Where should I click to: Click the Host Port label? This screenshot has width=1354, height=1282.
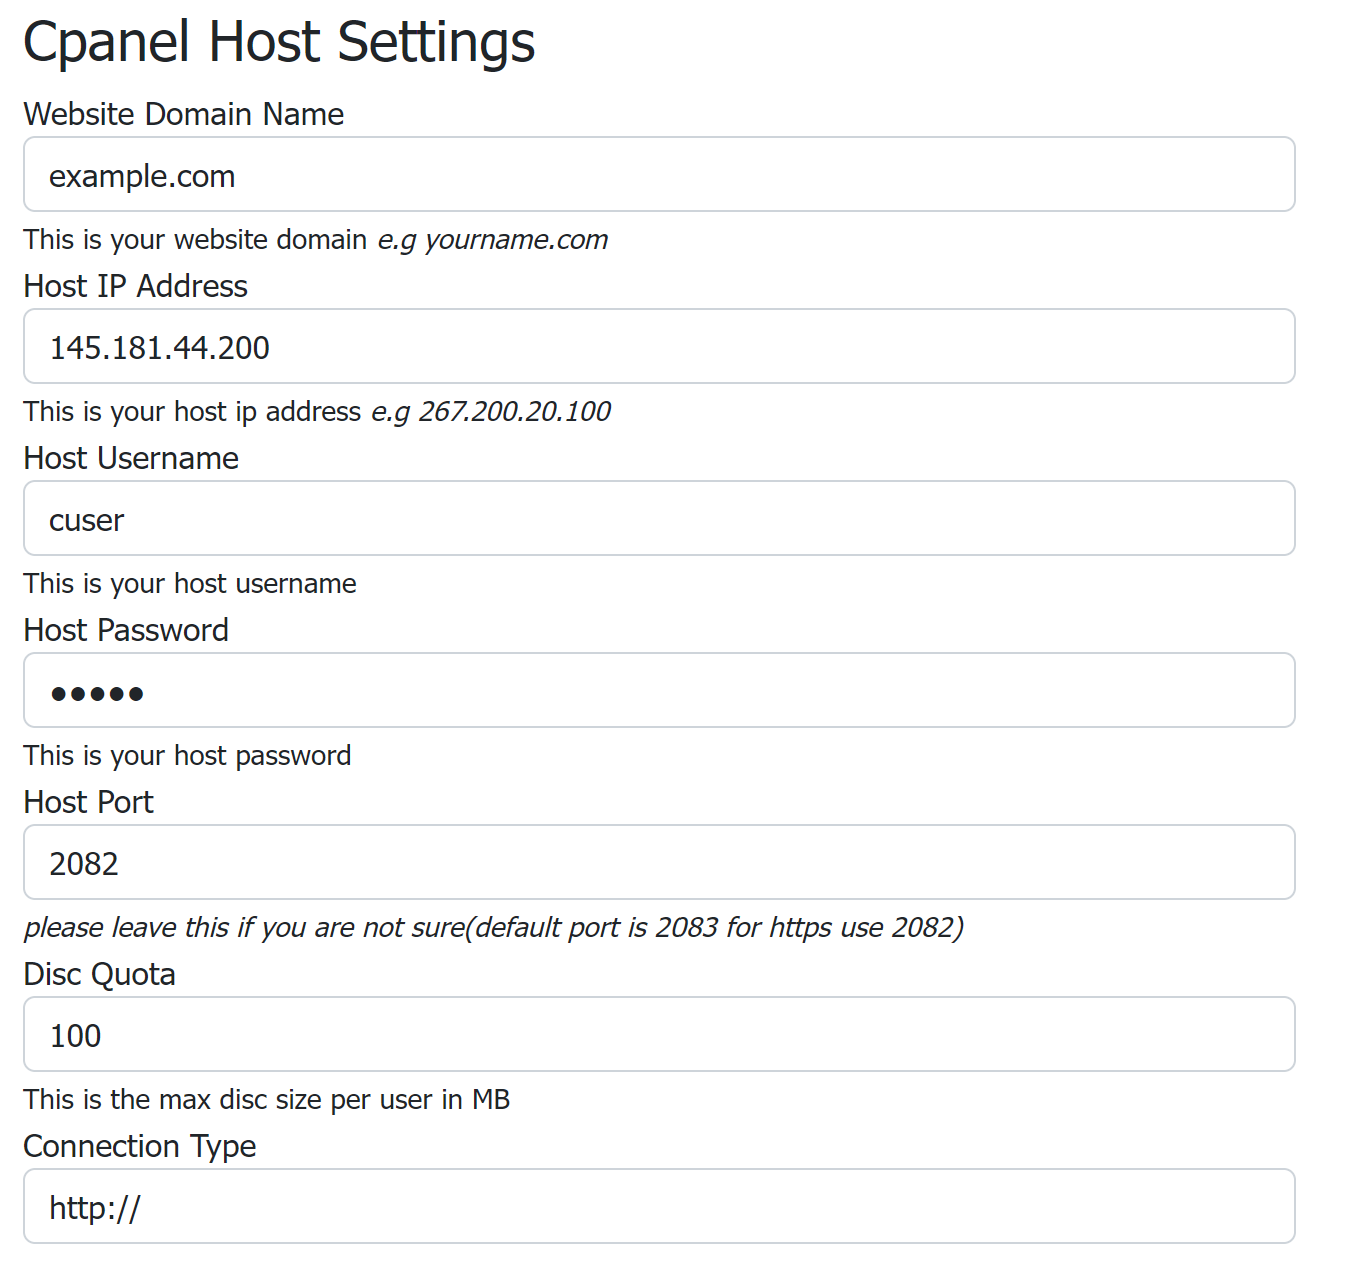[89, 802]
